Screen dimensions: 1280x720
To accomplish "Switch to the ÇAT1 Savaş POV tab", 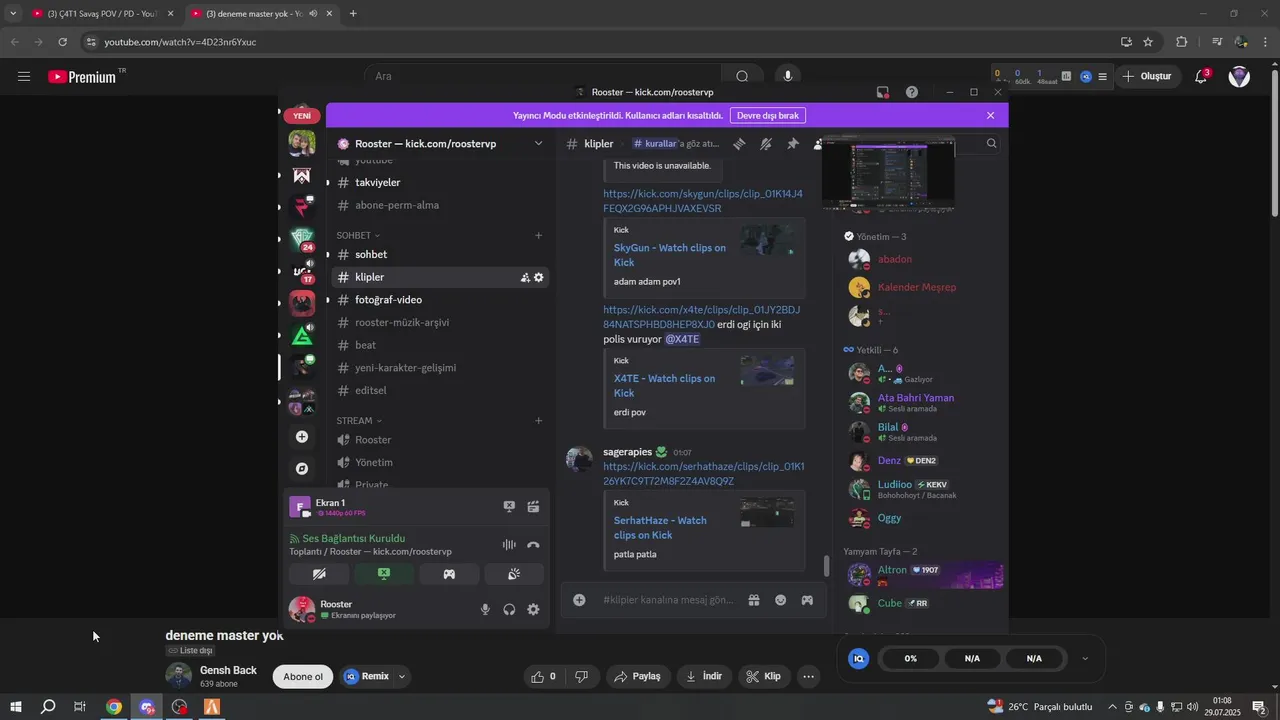I will (103, 14).
